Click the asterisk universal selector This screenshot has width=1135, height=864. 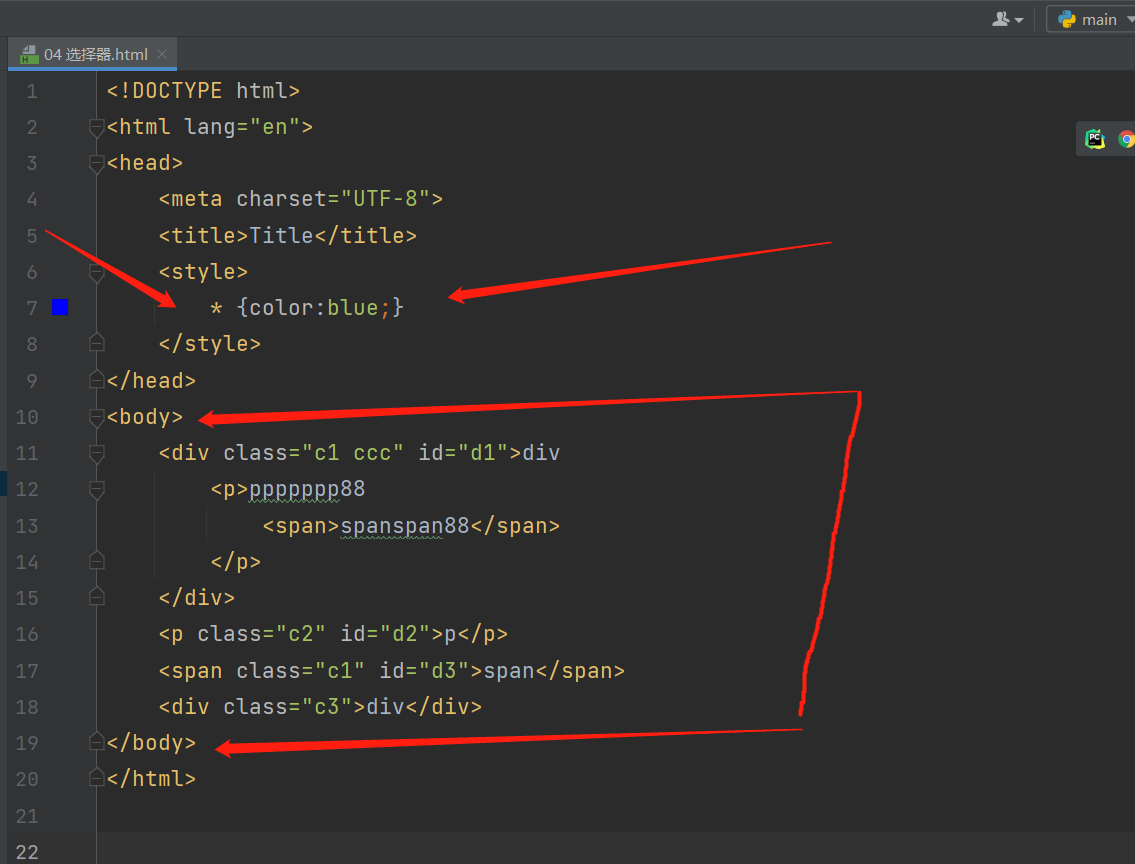(216, 309)
